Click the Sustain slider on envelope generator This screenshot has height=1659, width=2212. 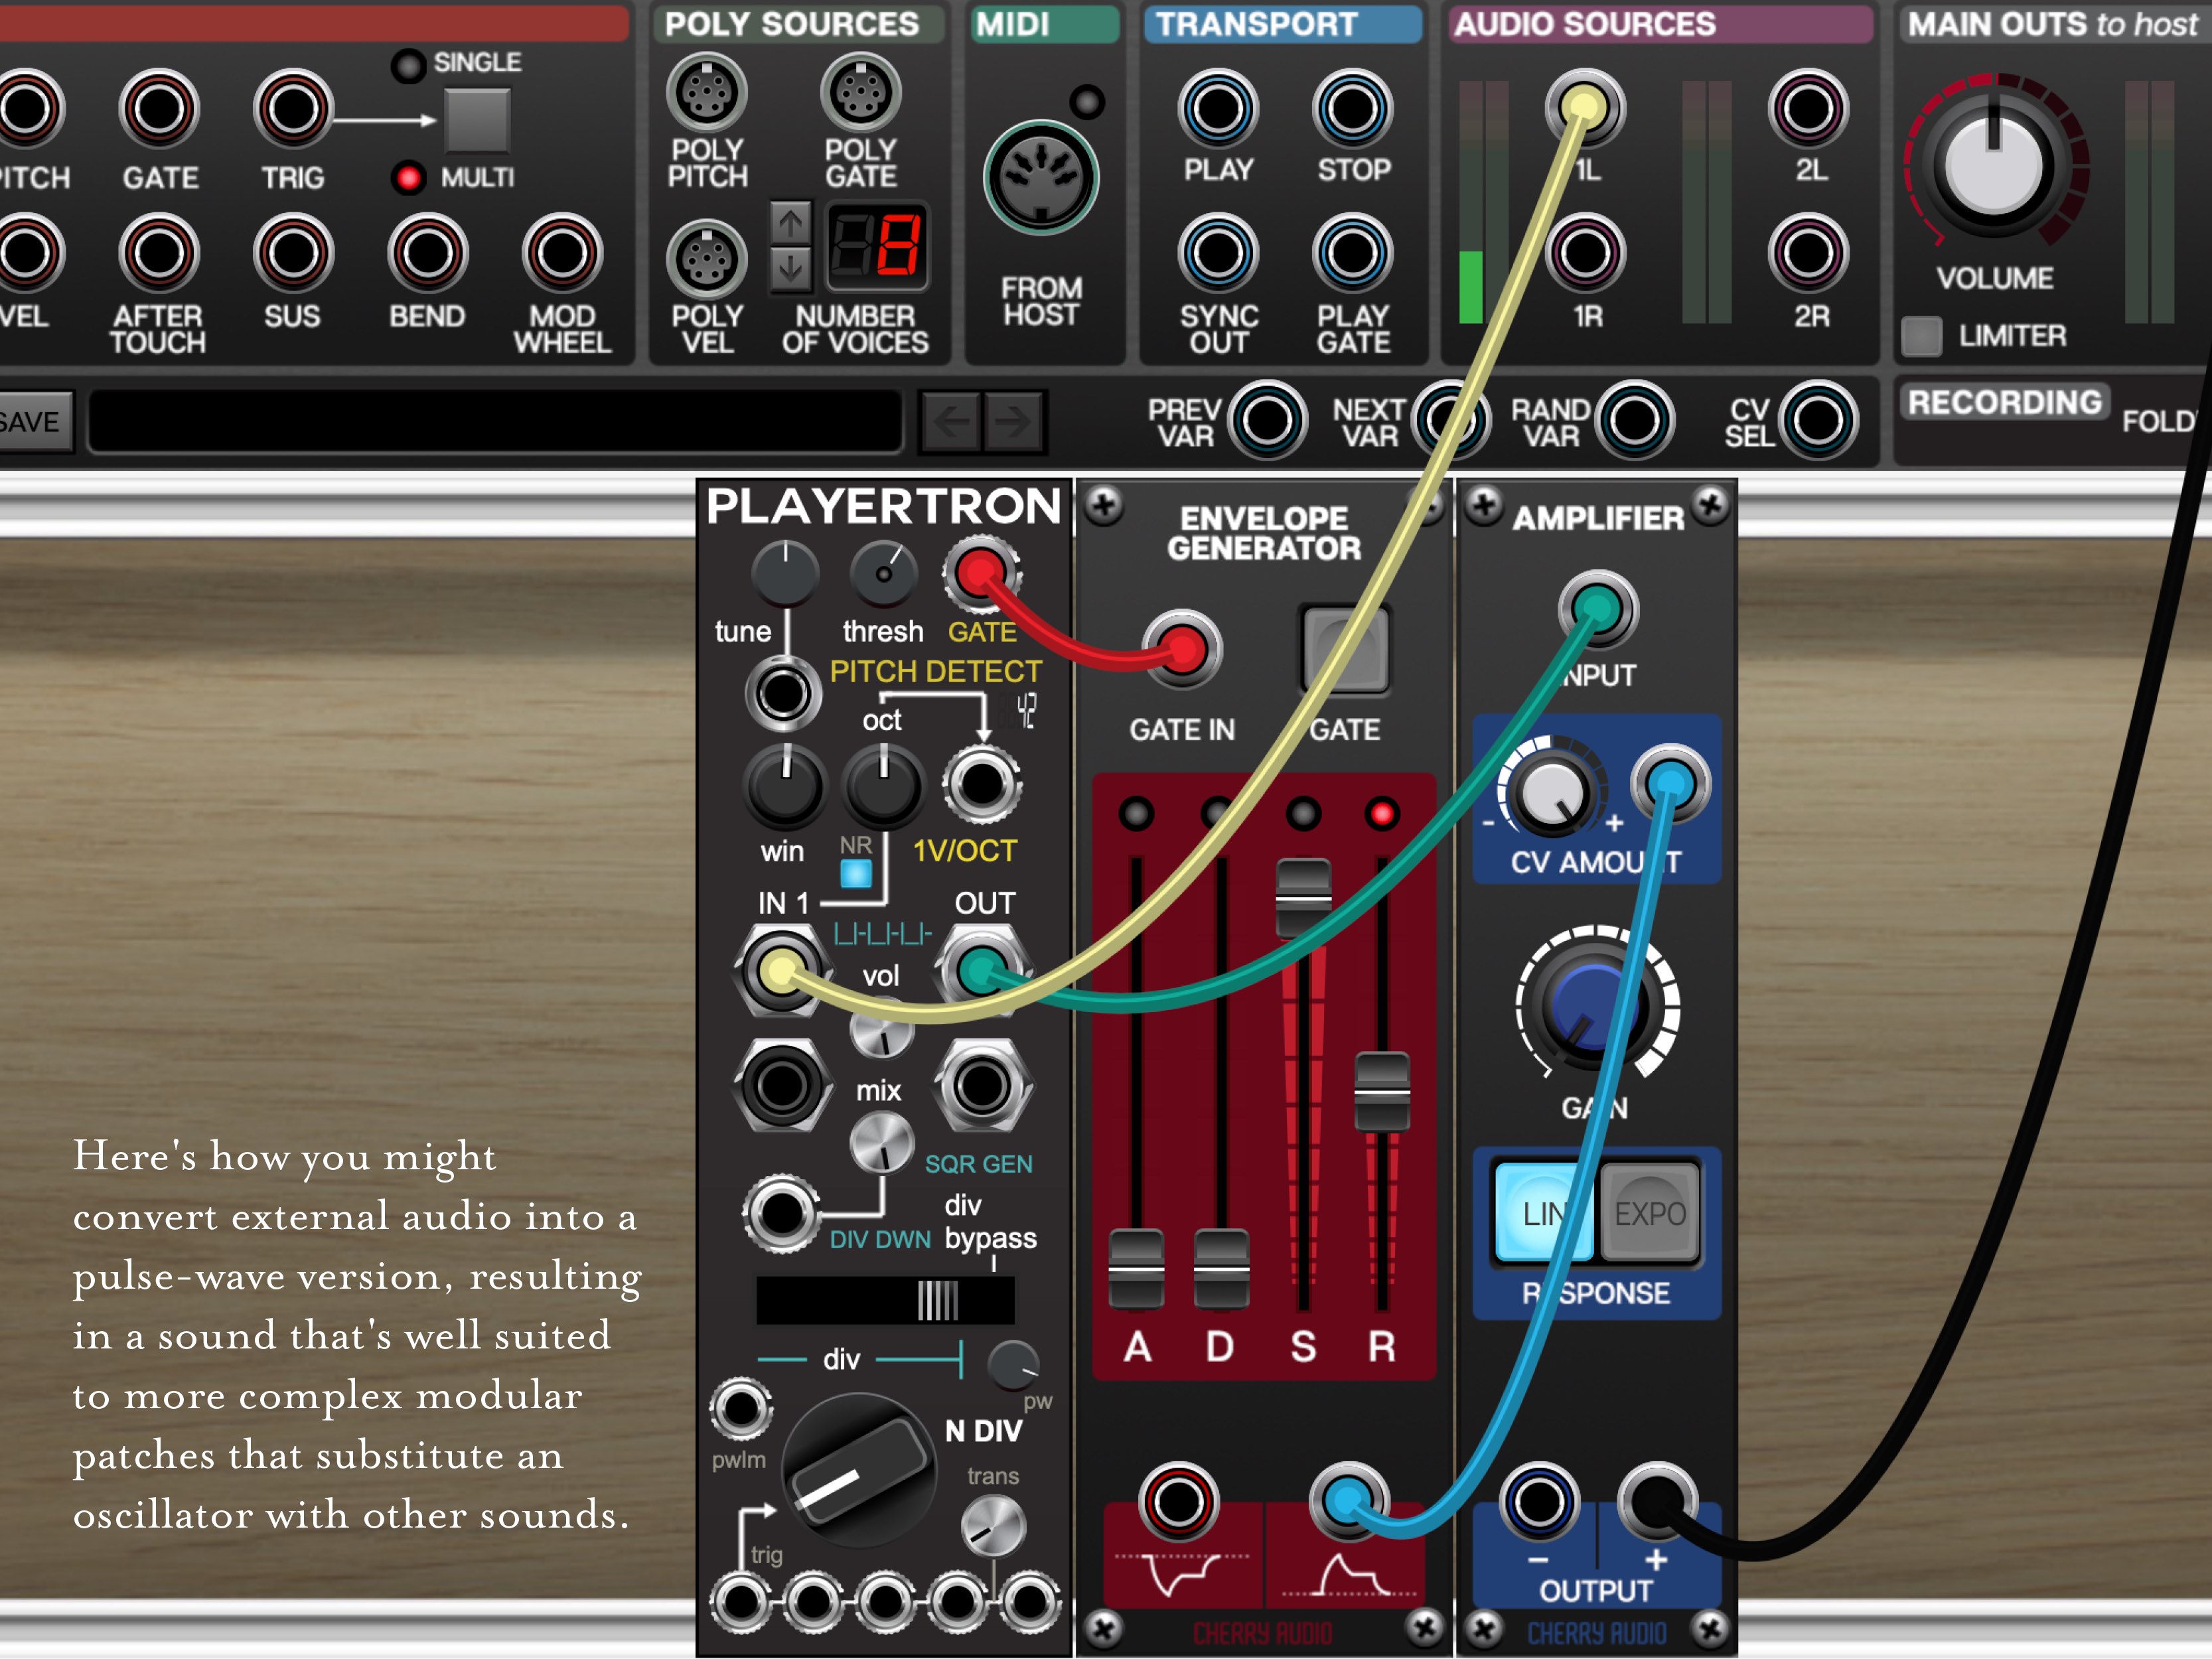(x=1303, y=897)
